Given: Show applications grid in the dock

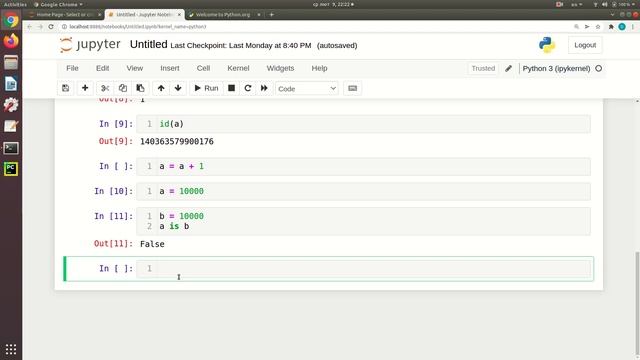Looking at the screenshot, I should pos(11,349).
